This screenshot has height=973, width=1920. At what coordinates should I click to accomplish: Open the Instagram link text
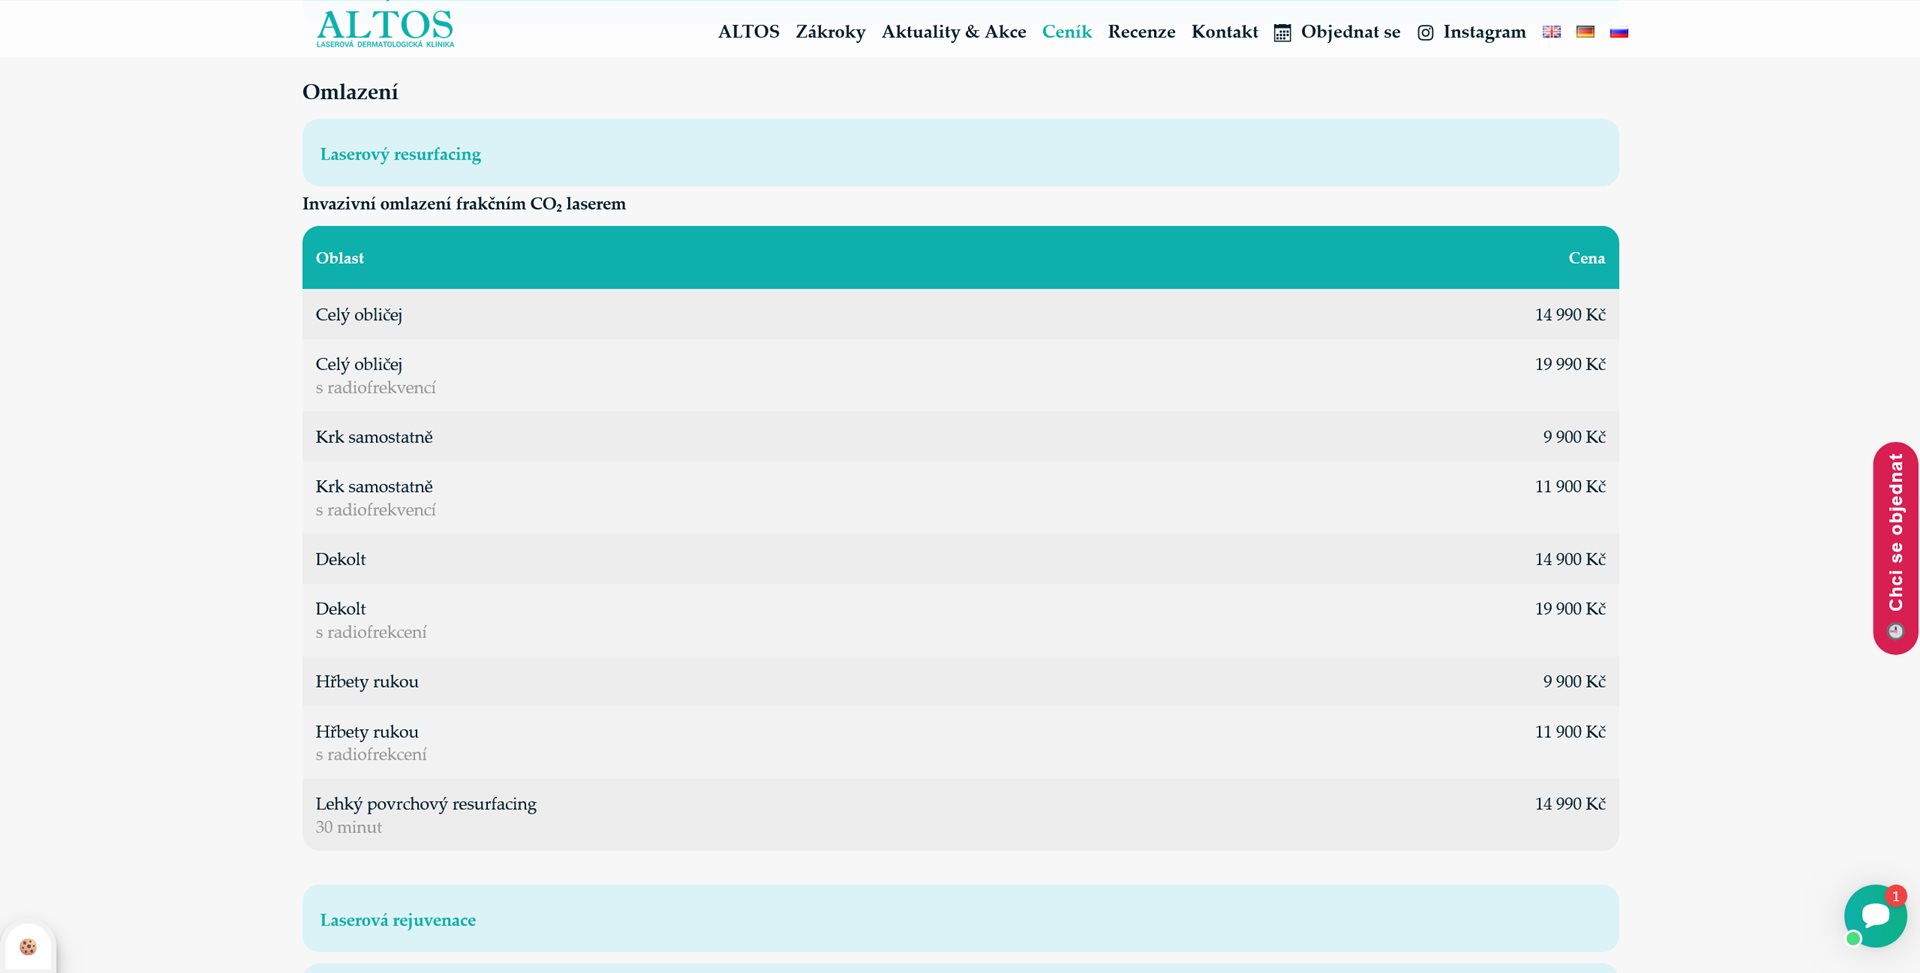(1484, 32)
